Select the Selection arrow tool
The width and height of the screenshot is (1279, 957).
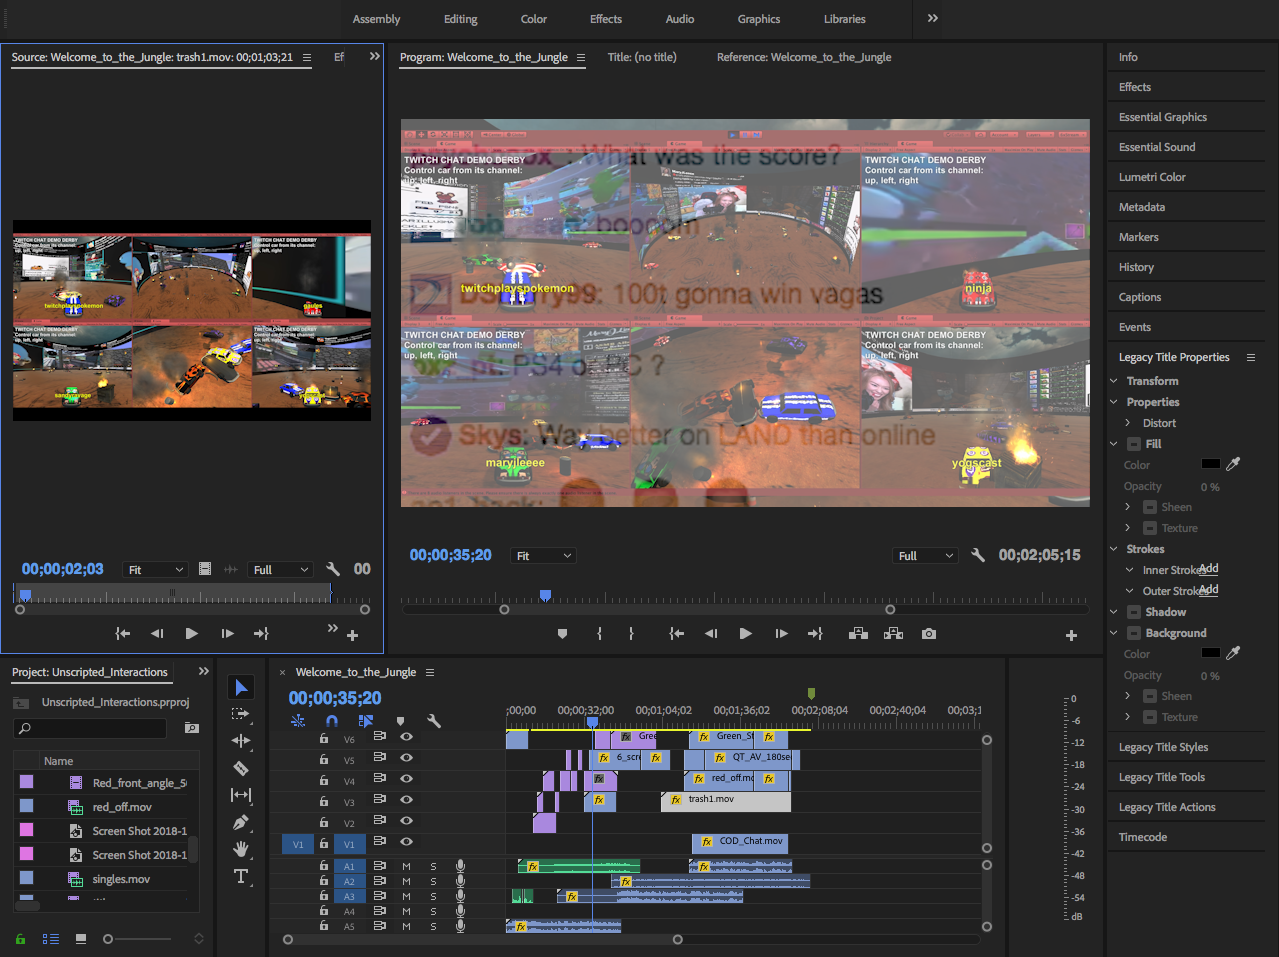241,687
